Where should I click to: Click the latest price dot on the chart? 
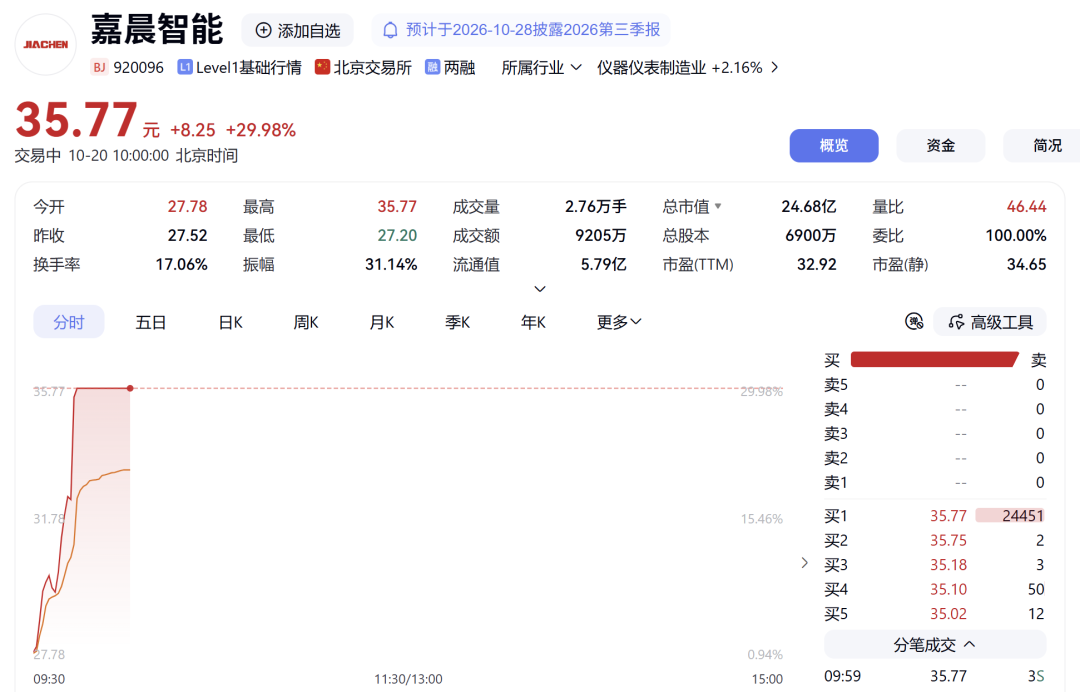click(x=130, y=388)
